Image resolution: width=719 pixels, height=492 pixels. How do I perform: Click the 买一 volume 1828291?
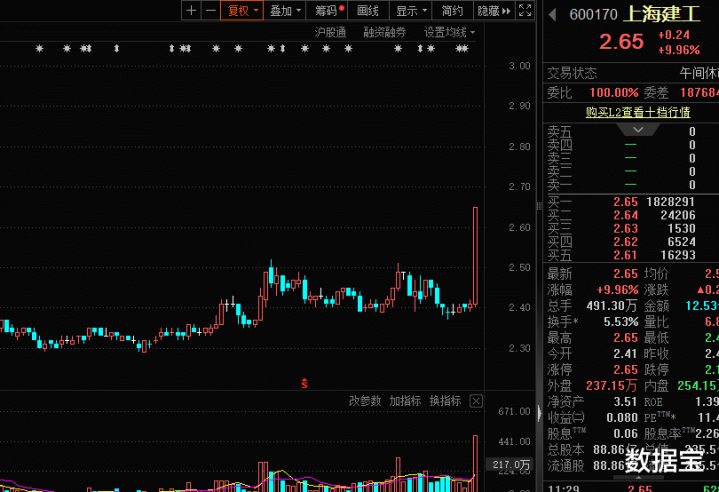tap(670, 202)
